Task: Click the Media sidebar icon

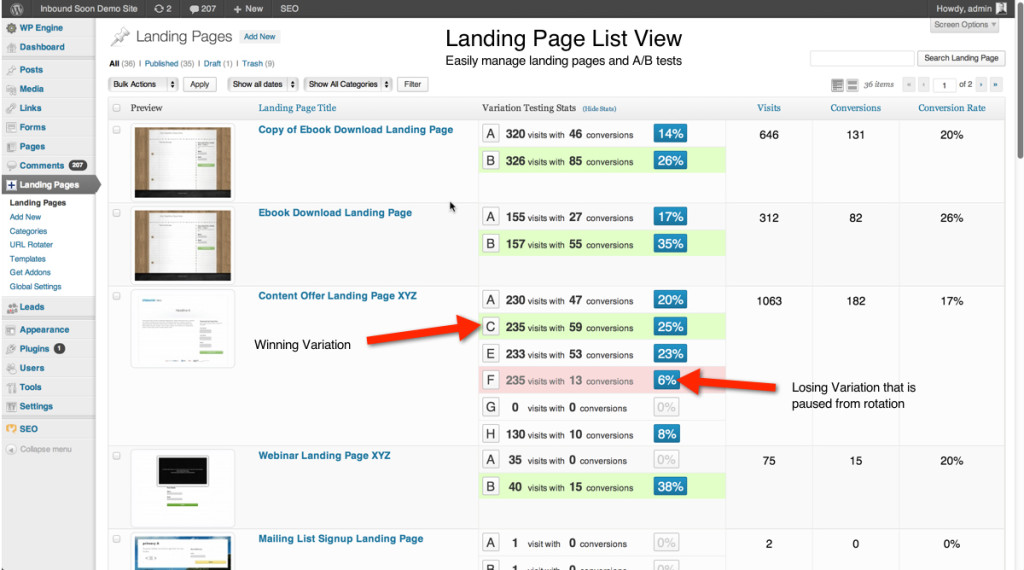Action: tap(11, 89)
